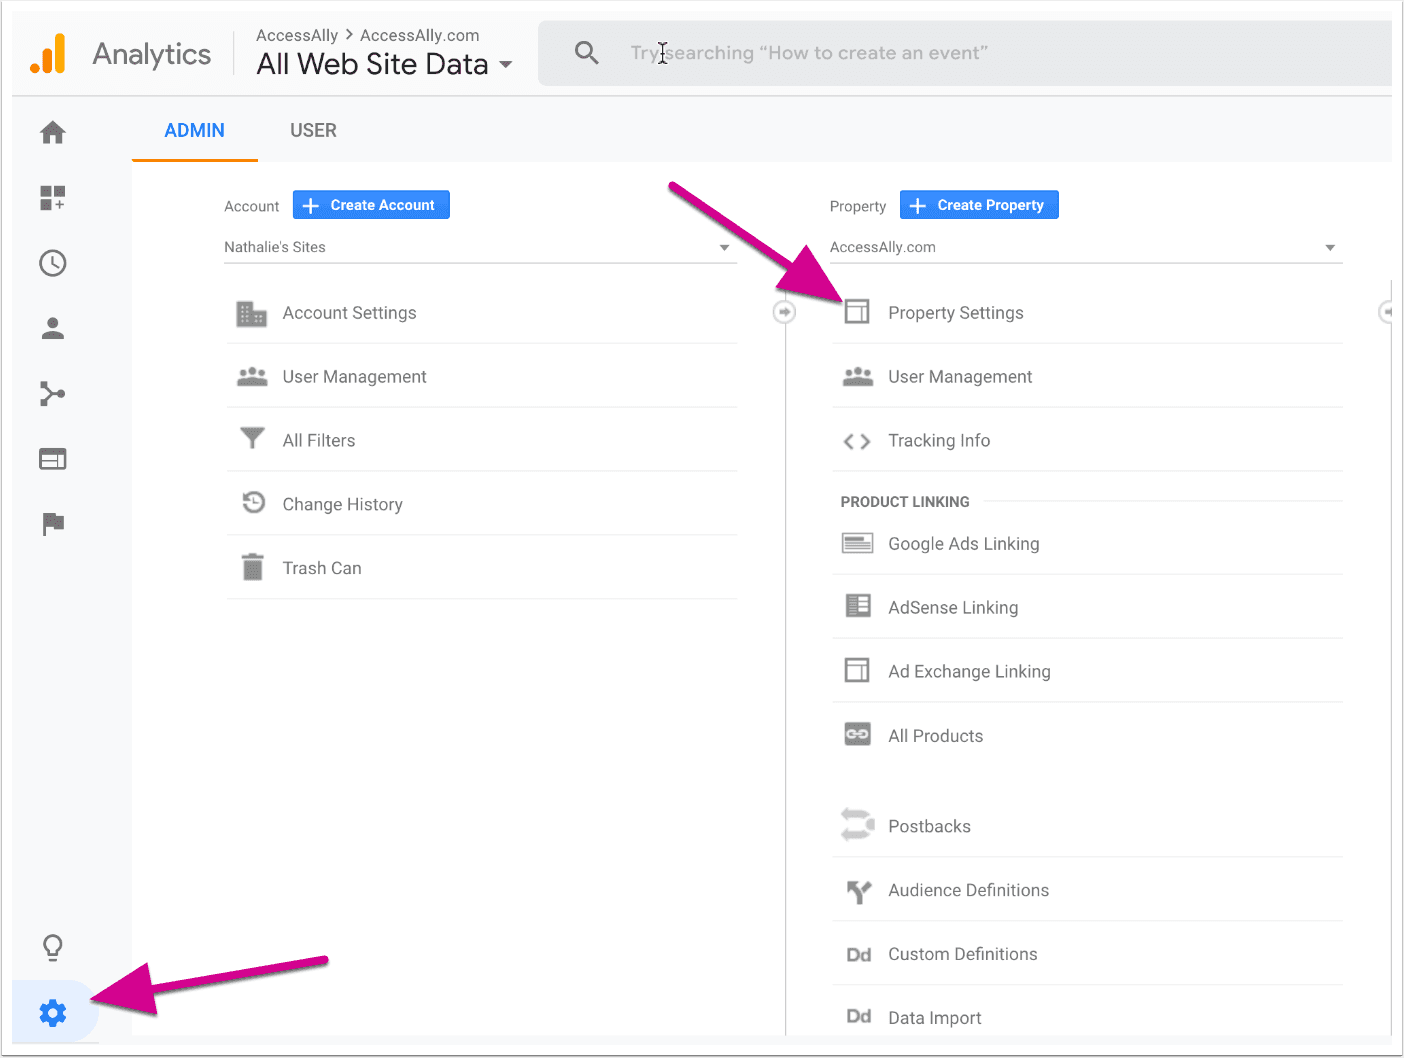Image resolution: width=1404 pixels, height=1058 pixels.
Task: Open Trash Can link
Action: pyautogui.click(x=322, y=568)
